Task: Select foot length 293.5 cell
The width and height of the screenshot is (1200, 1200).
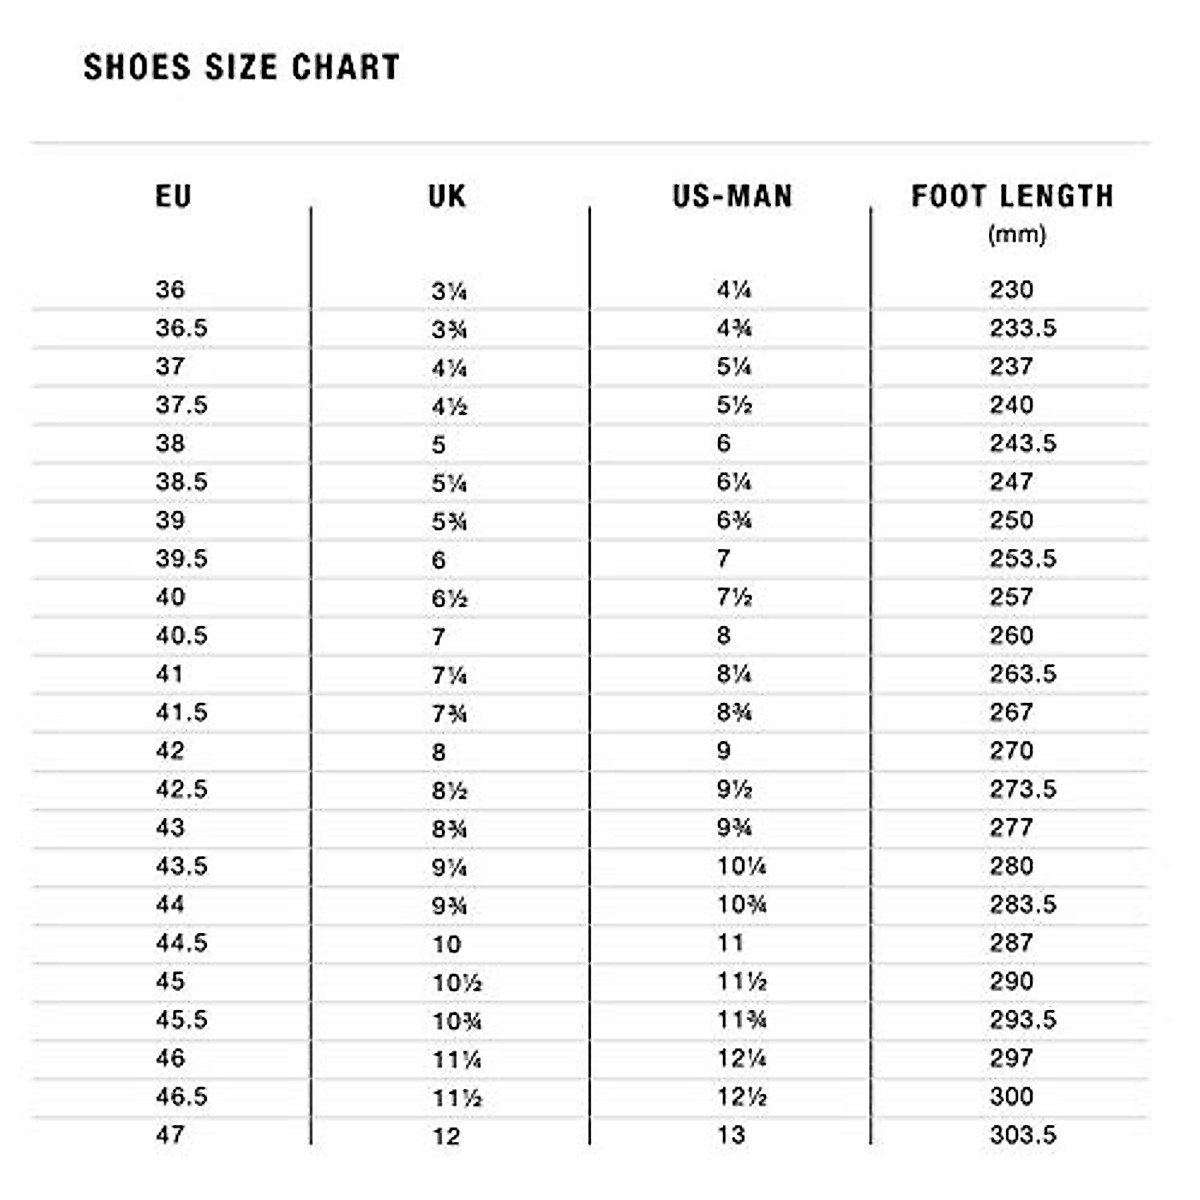Action: (1022, 1020)
